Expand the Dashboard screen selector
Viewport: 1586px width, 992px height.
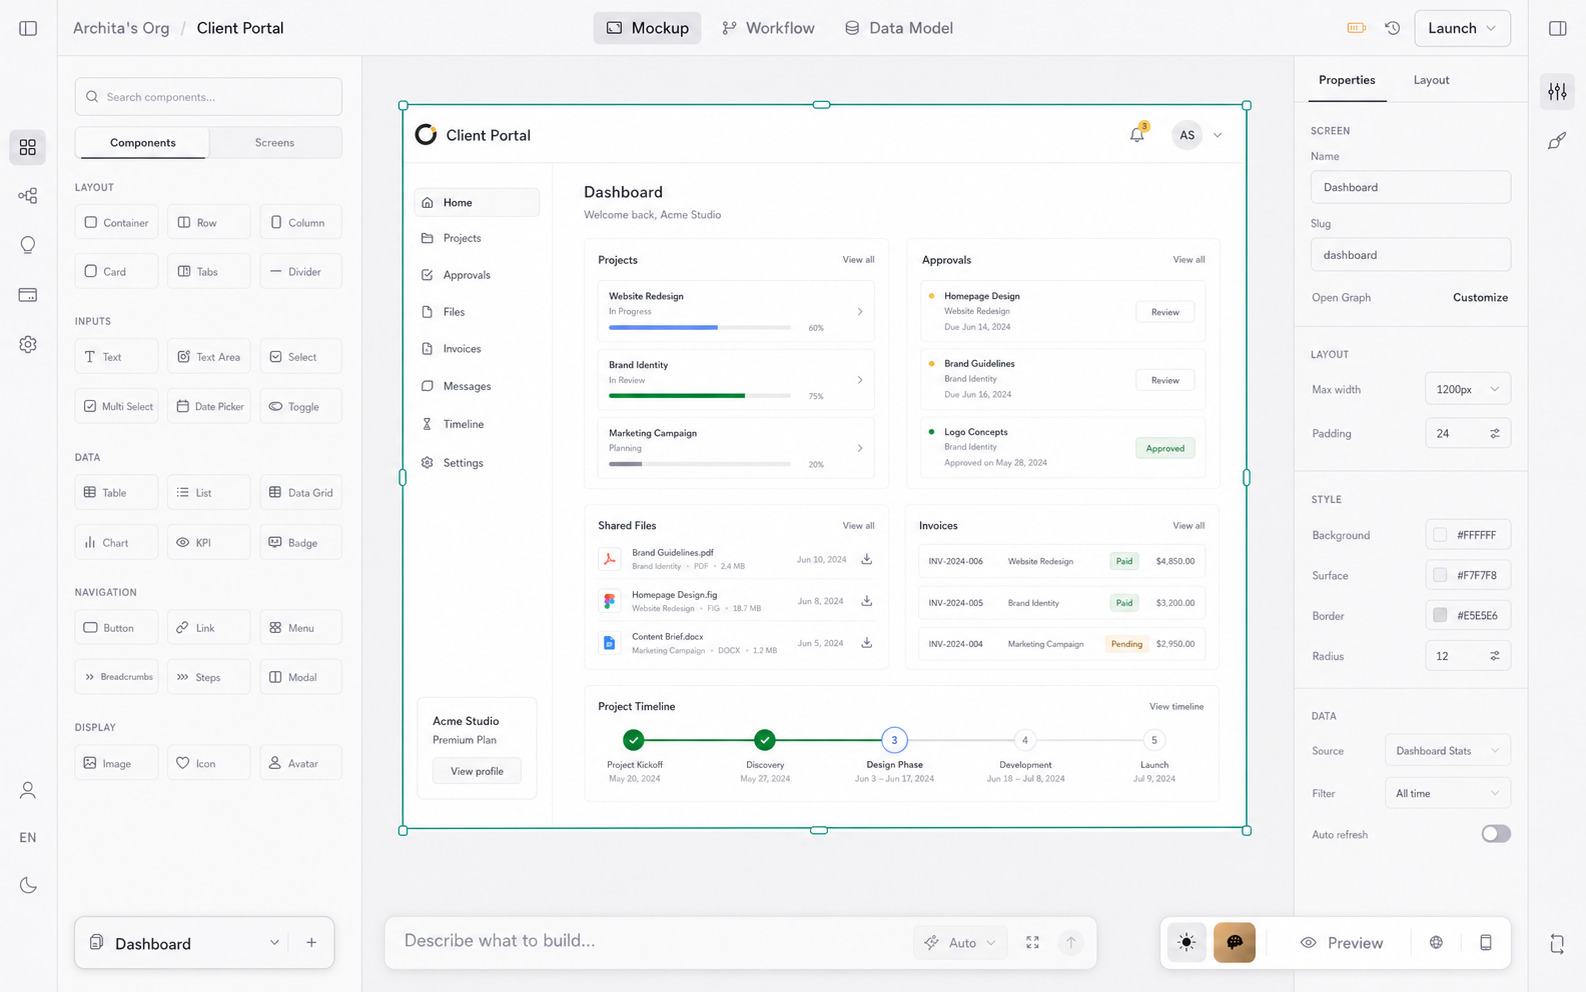point(274,943)
